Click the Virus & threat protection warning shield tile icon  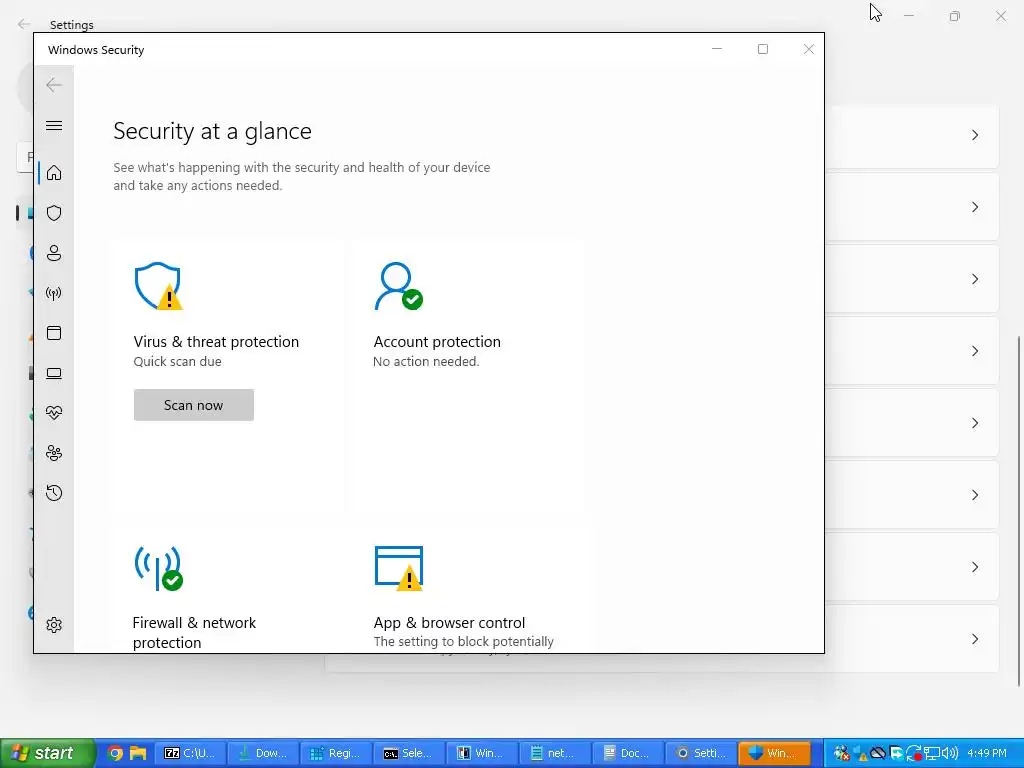(x=158, y=286)
